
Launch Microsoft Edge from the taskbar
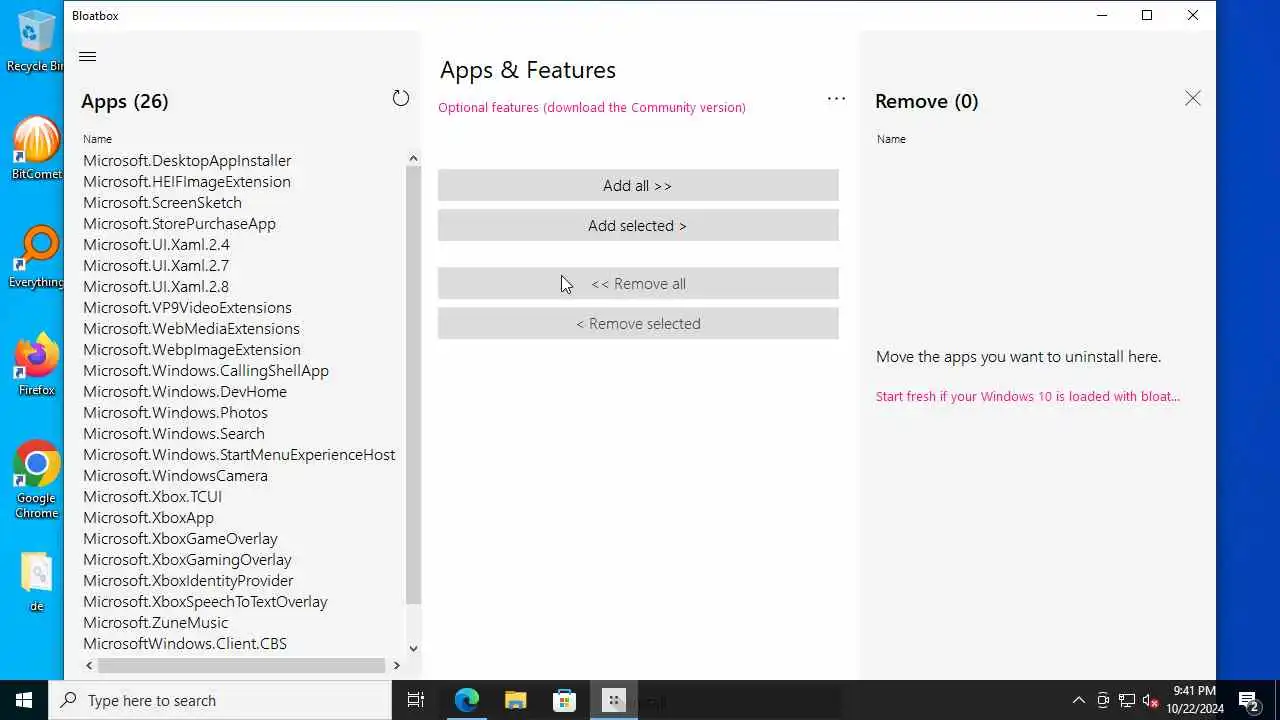[467, 700]
